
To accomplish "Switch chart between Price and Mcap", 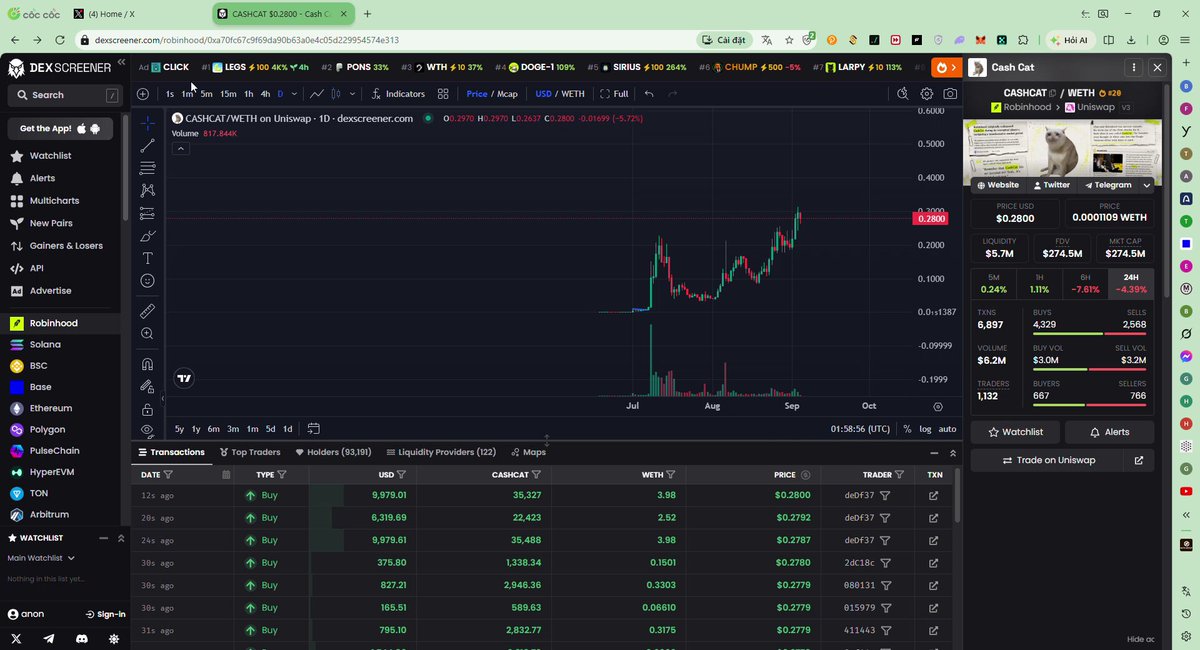I will tap(492, 94).
